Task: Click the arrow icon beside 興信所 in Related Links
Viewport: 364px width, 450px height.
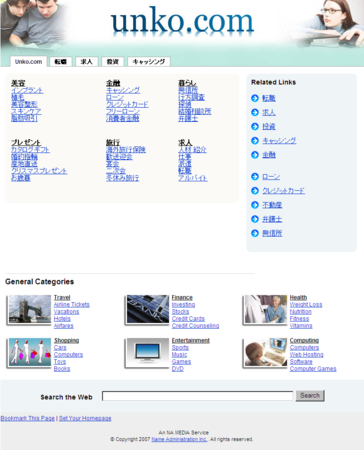Action: (255, 233)
